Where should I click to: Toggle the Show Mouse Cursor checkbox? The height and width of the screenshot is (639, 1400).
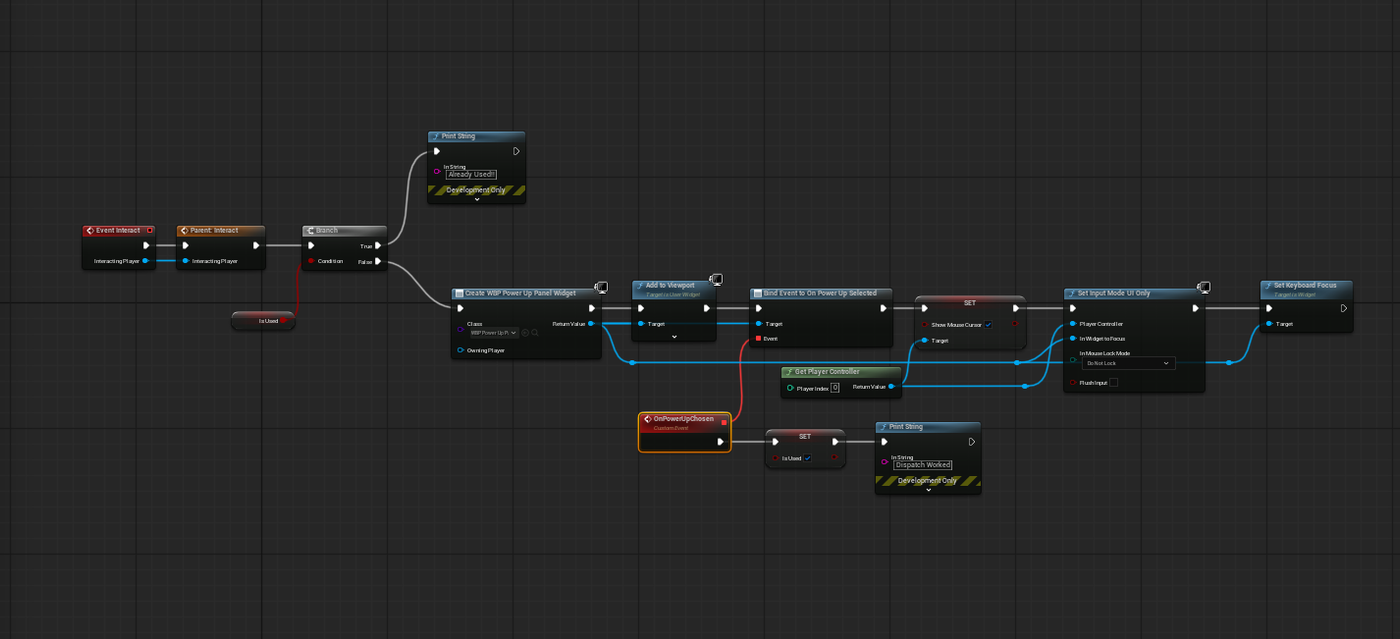(988, 325)
